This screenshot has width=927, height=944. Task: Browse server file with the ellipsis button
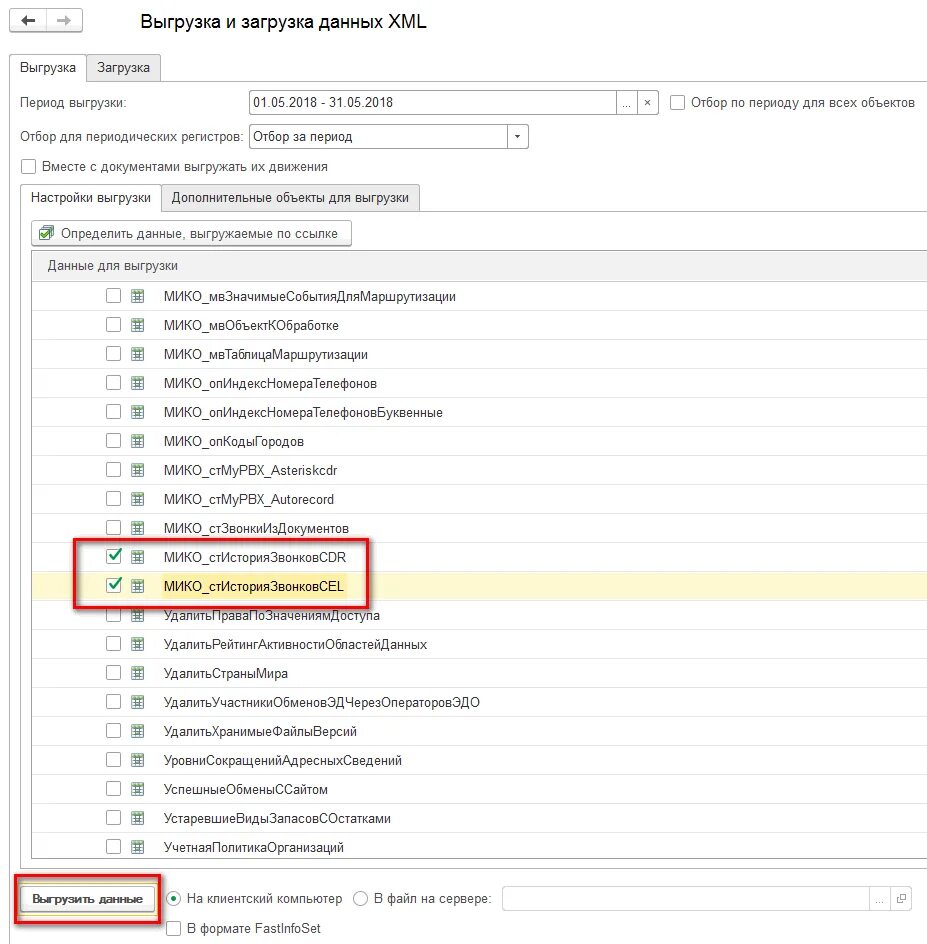click(879, 899)
